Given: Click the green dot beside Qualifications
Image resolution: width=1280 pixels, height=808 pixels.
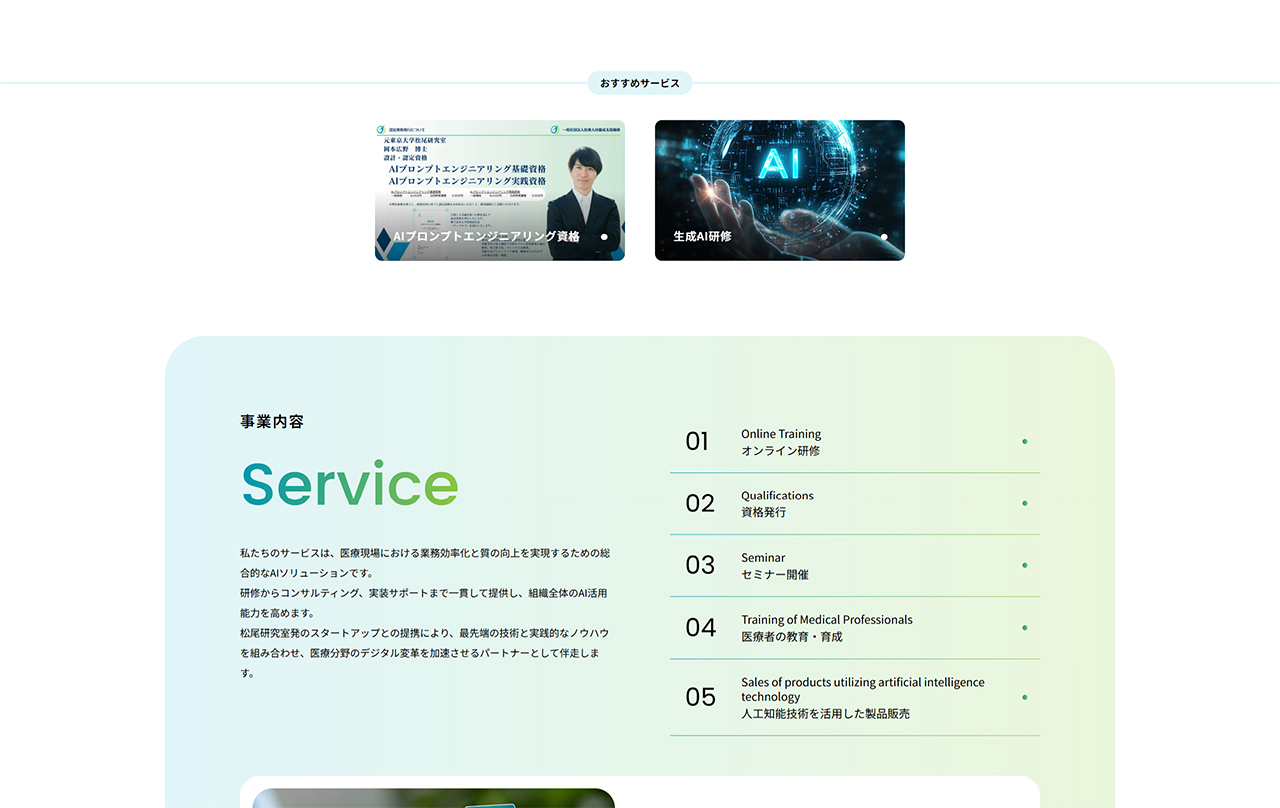Looking at the screenshot, I should click(x=1024, y=503).
